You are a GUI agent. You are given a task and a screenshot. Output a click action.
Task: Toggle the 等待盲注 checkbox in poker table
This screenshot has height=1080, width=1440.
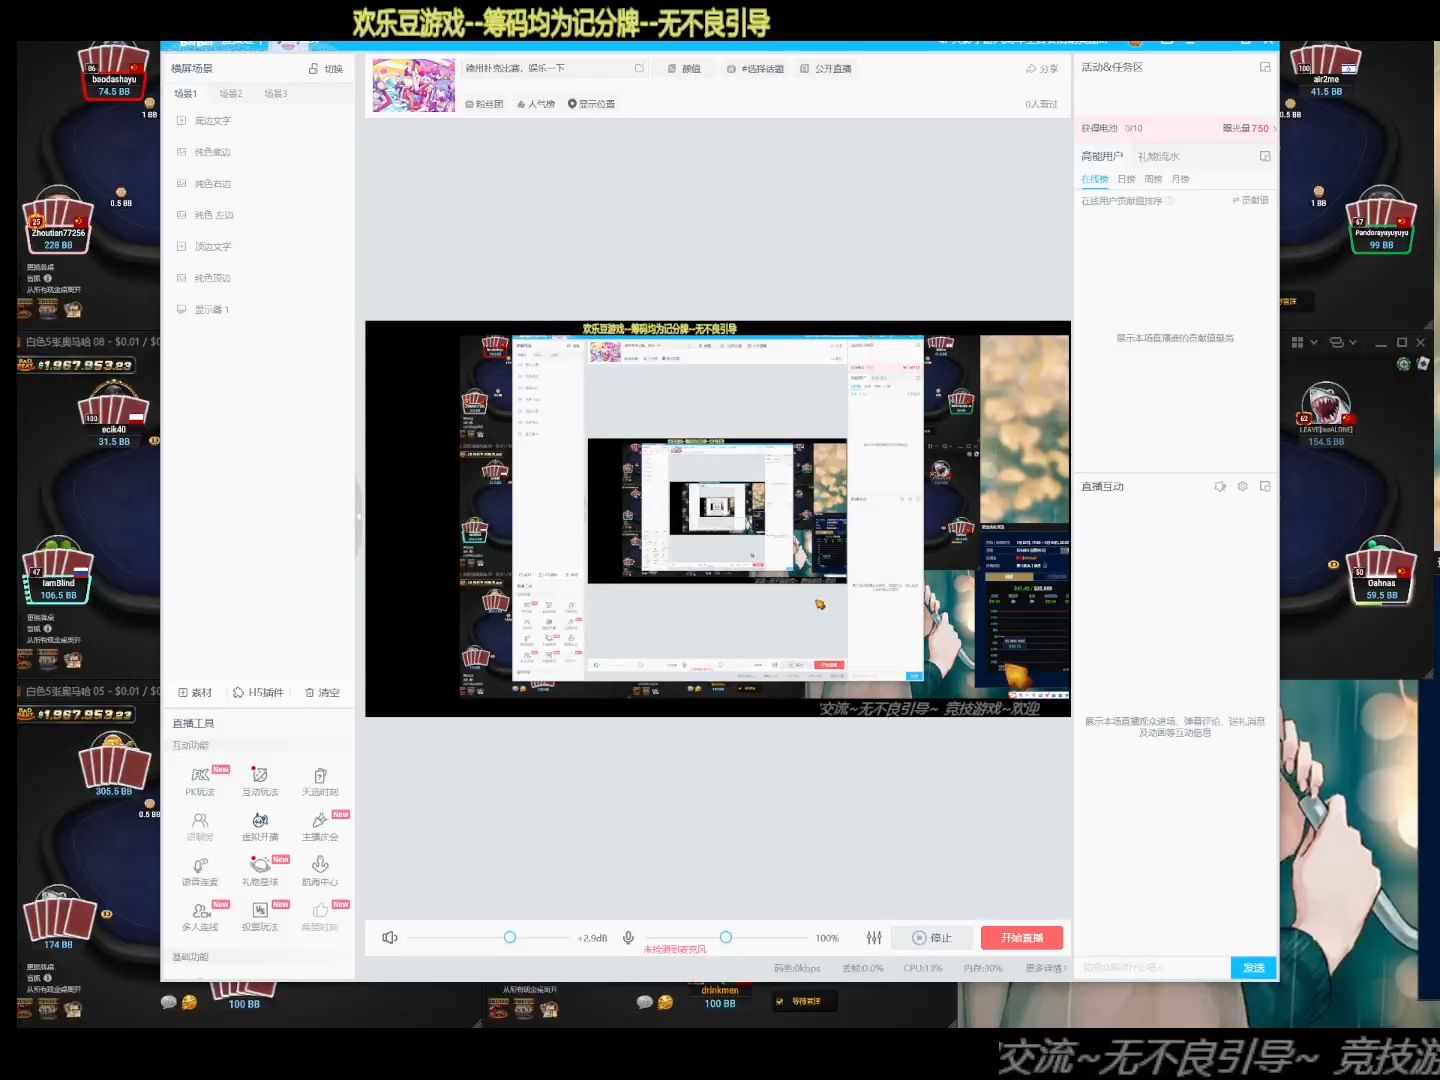pyautogui.click(x=780, y=1001)
